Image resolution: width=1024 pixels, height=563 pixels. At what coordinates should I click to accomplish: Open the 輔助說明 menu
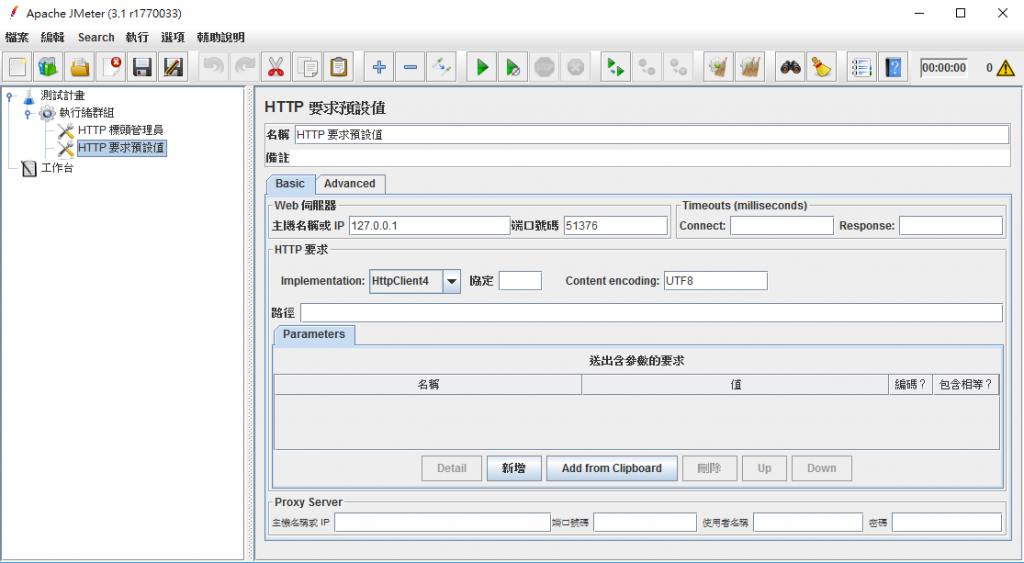pyautogui.click(x=221, y=37)
